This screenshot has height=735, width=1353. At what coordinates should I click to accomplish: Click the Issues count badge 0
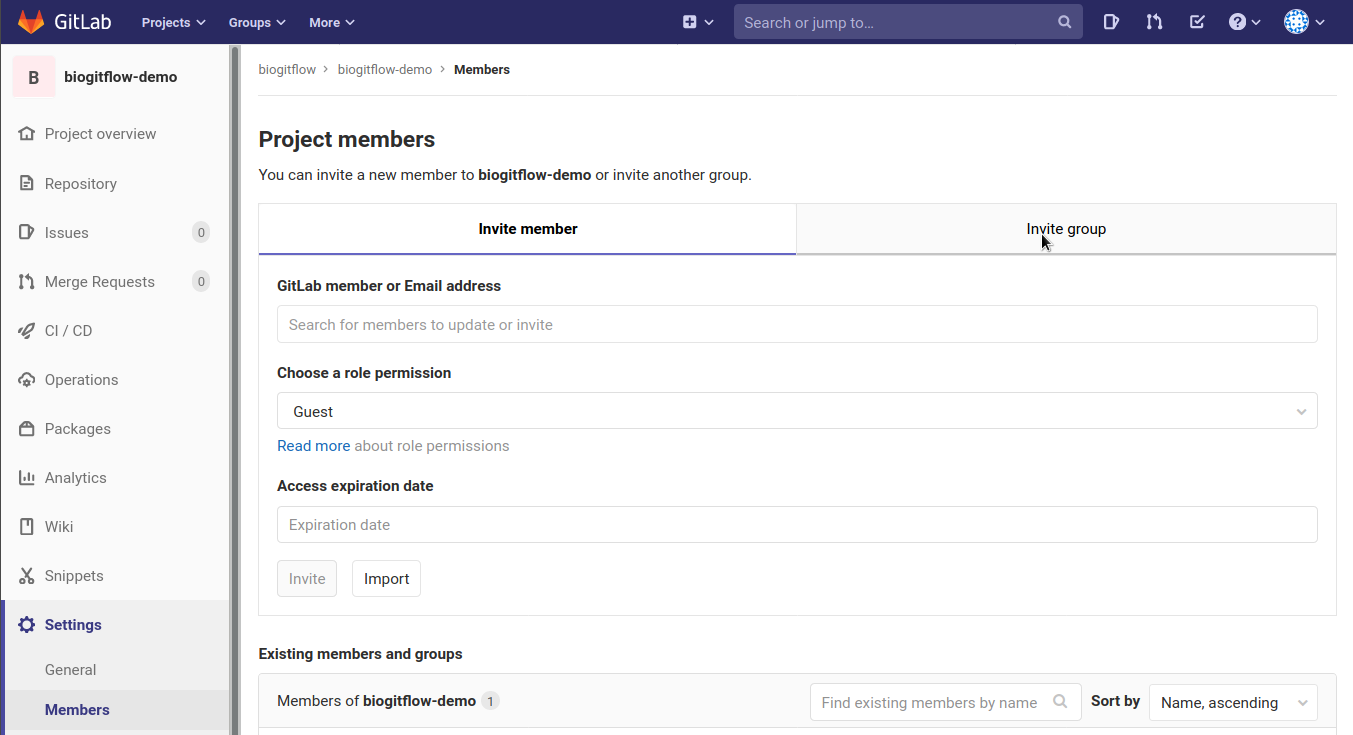coord(201,233)
